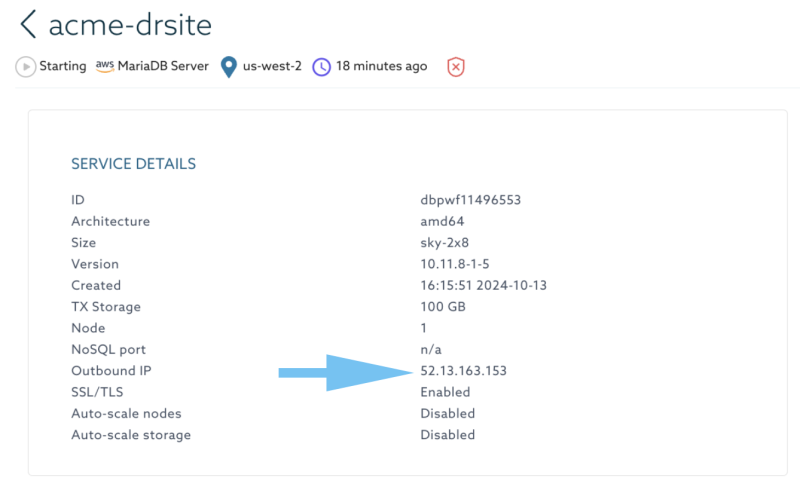Click the clock icon beside 18 minutes ago
Viewport: 800px width, 484px height.
321,67
